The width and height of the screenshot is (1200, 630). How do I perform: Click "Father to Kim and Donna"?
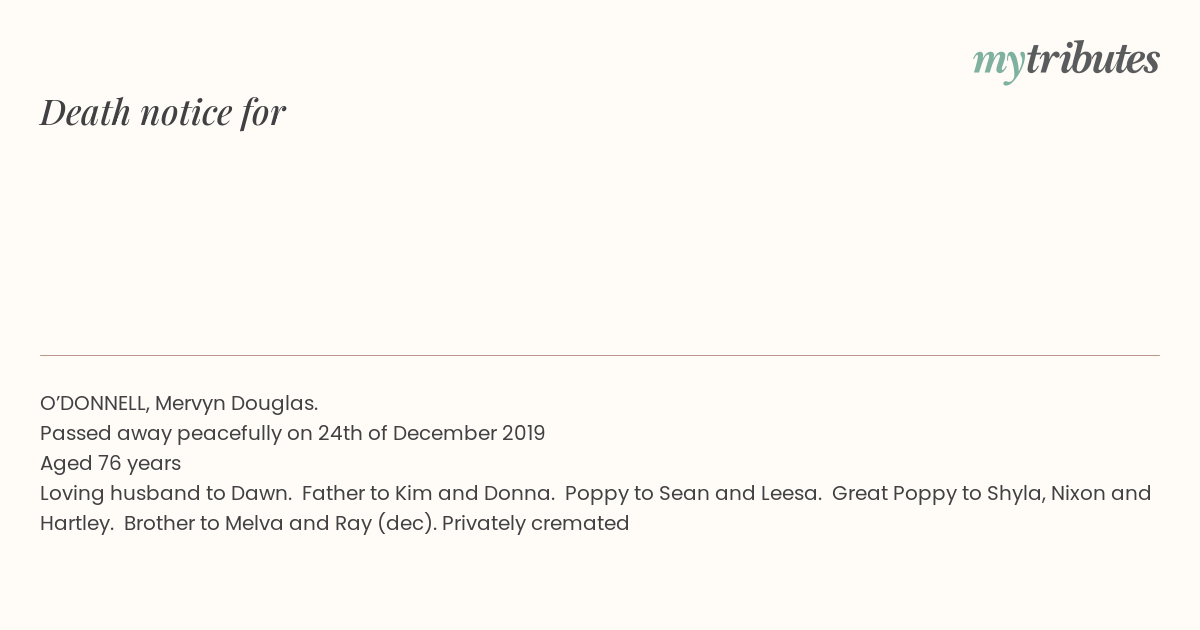coord(428,493)
